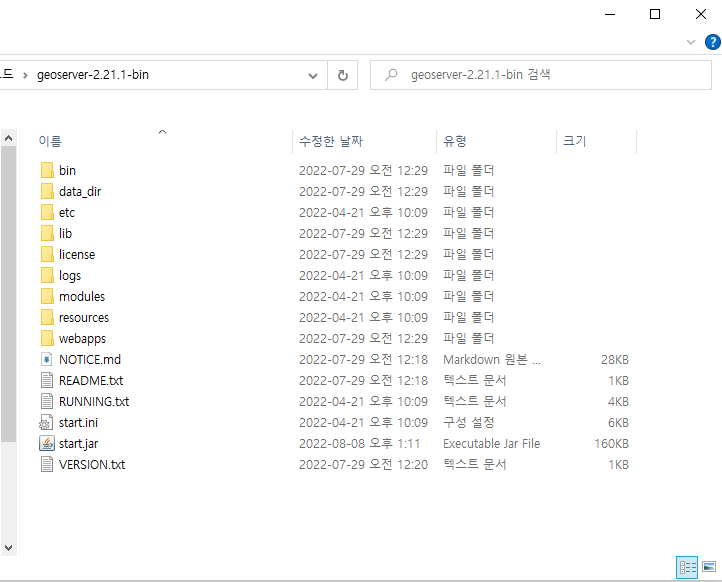The height and width of the screenshot is (582, 722).
Task: Switch to large thumbnails view icon
Action: [x=709, y=567]
